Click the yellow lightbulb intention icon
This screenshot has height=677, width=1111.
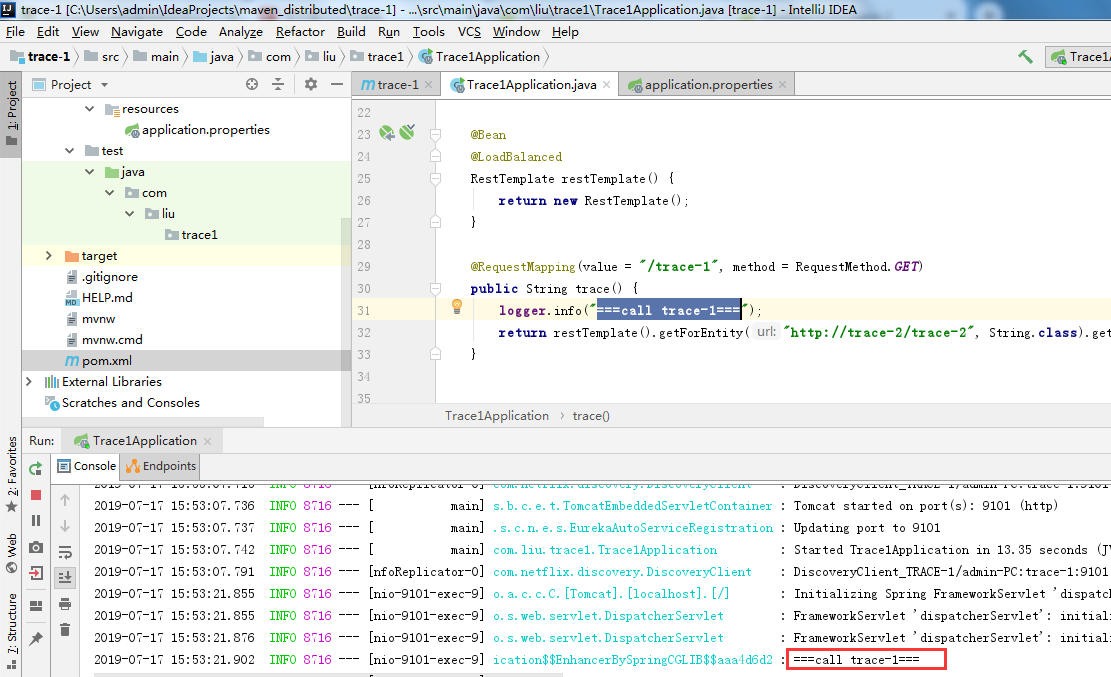(456, 307)
